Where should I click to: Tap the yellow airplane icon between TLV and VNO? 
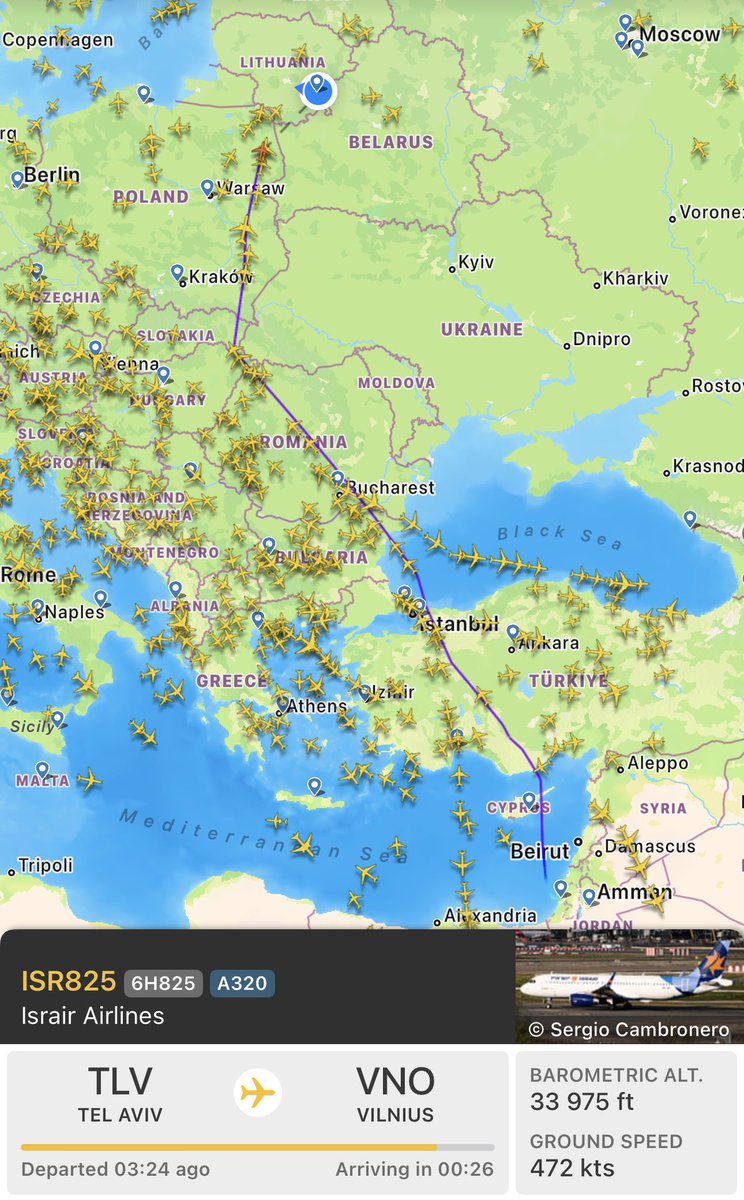(x=258, y=1093)
